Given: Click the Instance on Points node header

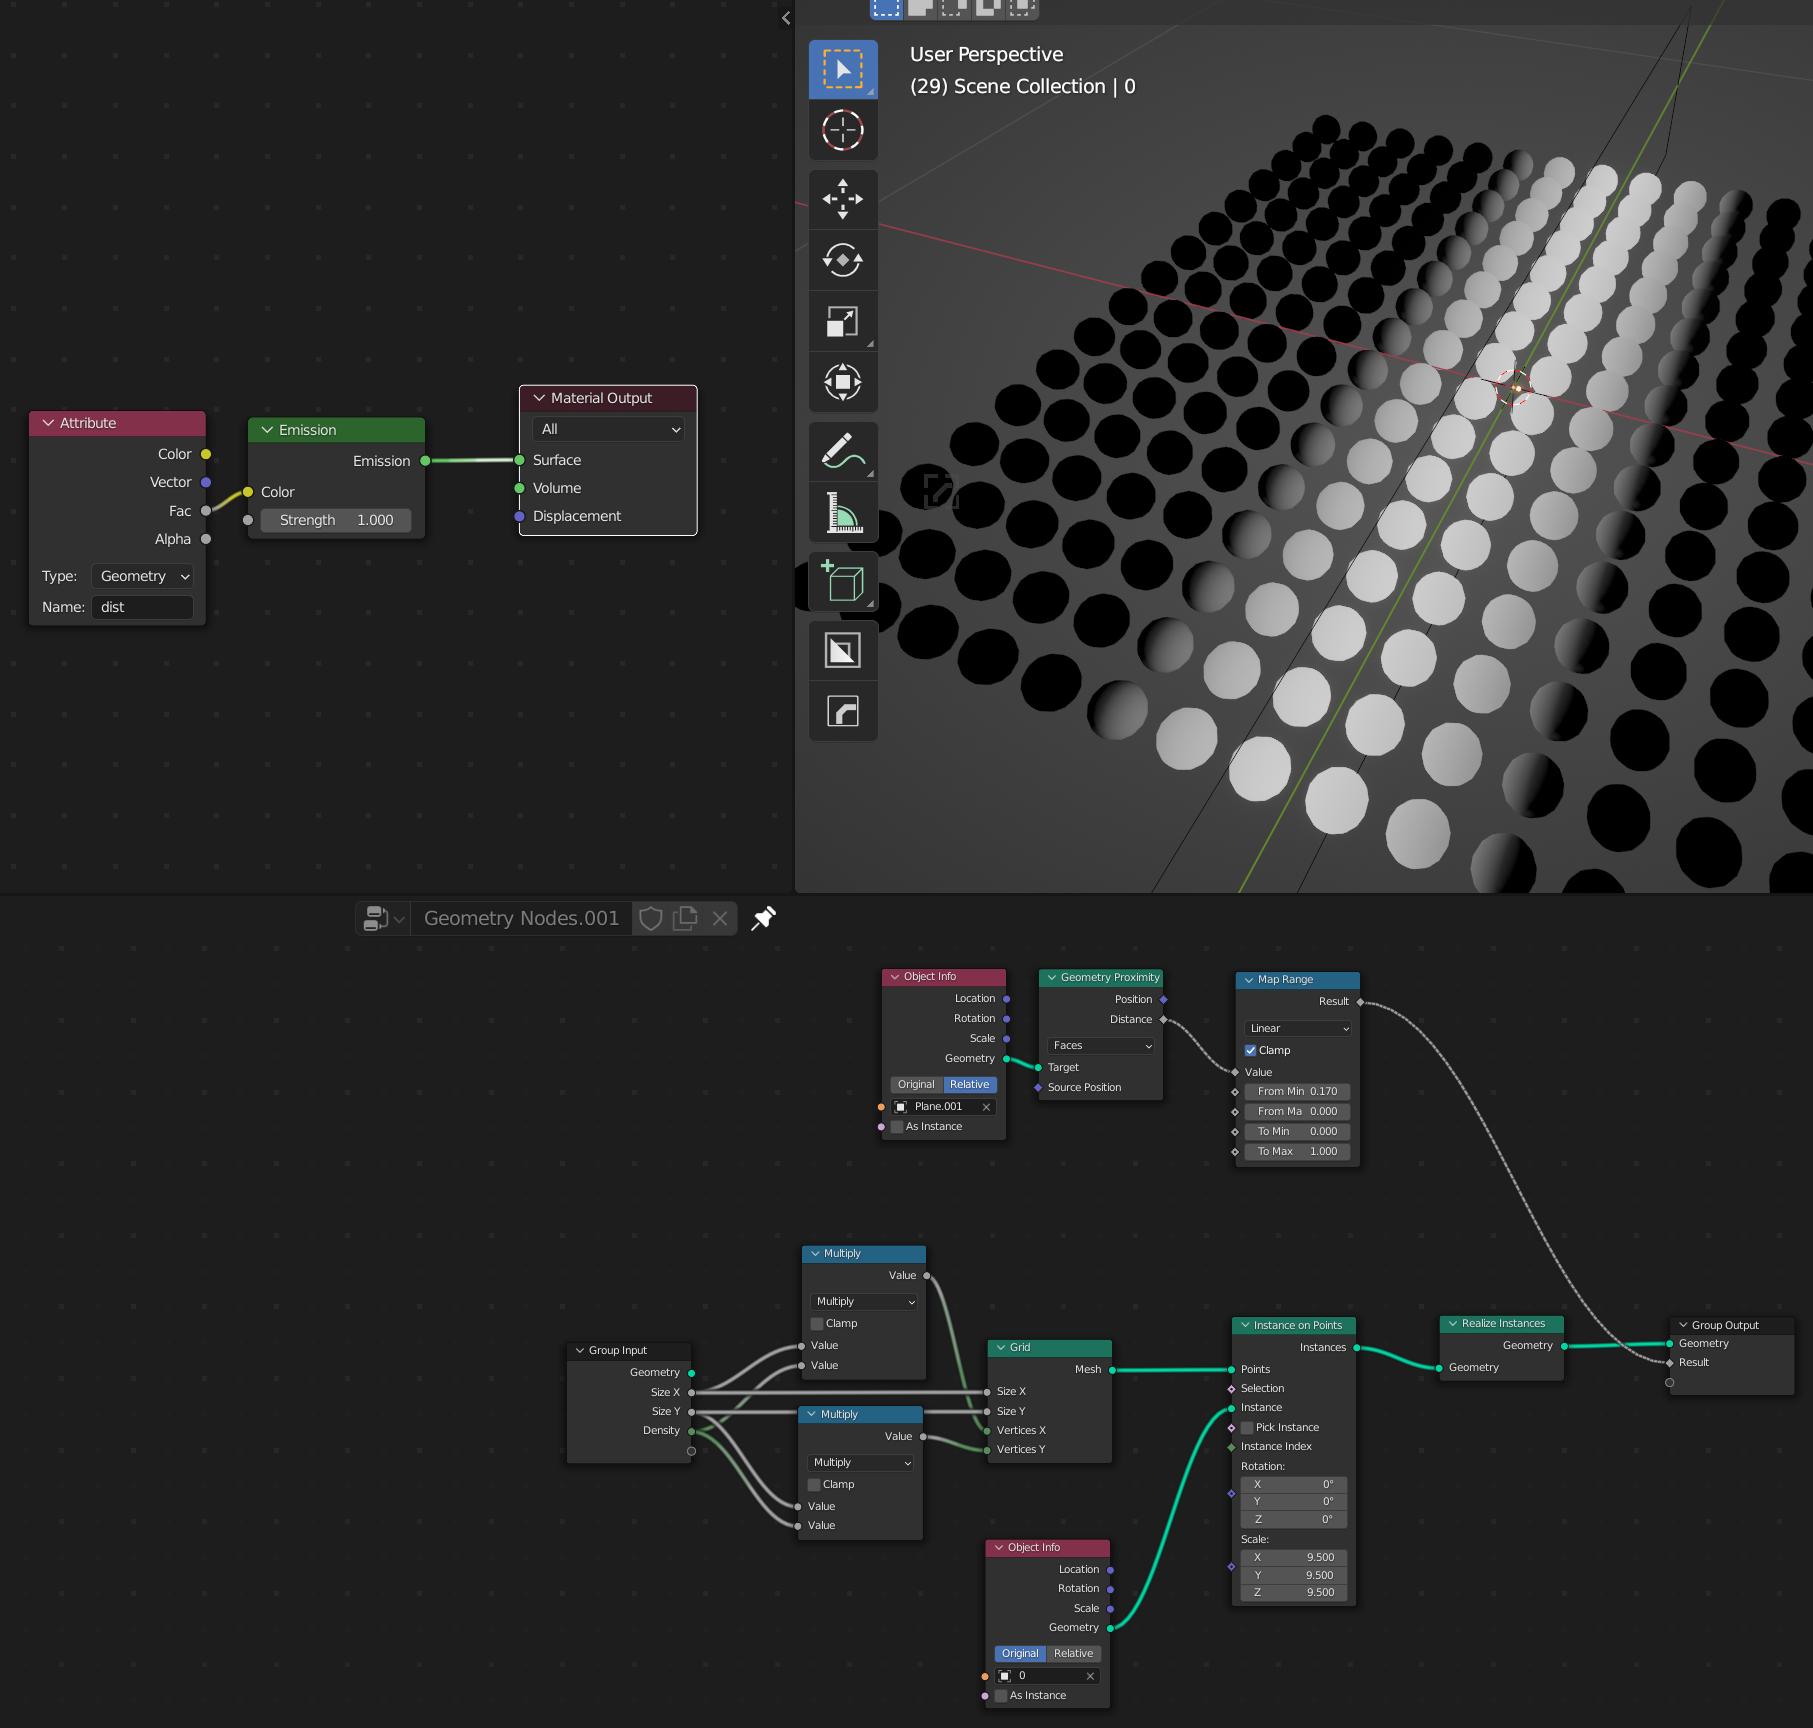Looking at the screenshot, I should (x=1294, y=1325).
